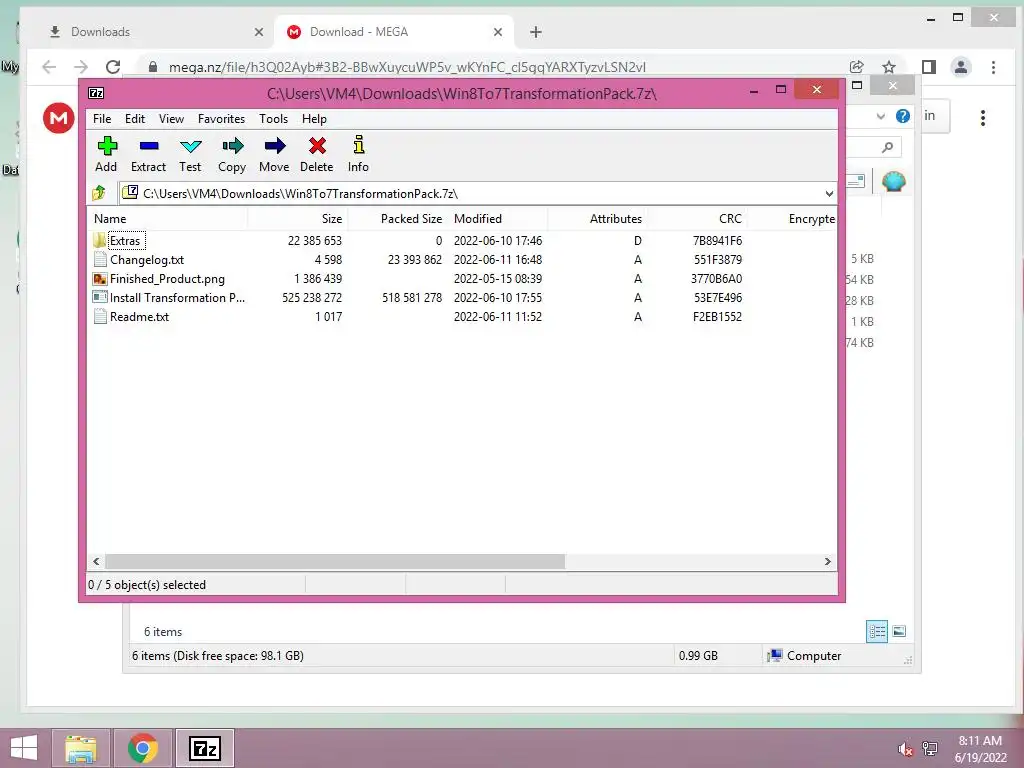Close the Downloads browser tab
Screen dimensions: 1024x768
(x=259, y=32)
